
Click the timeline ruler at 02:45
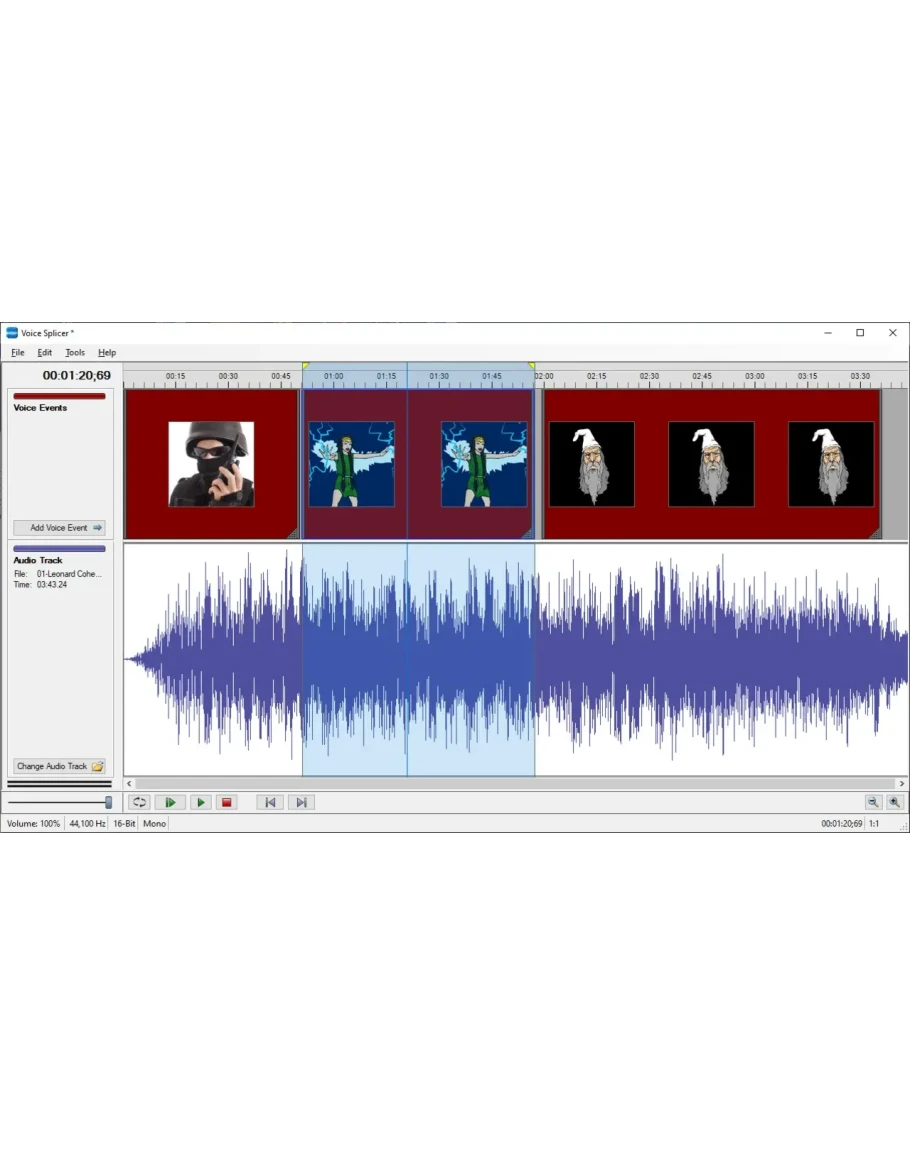pyautogui.click(x=702, y=377)
